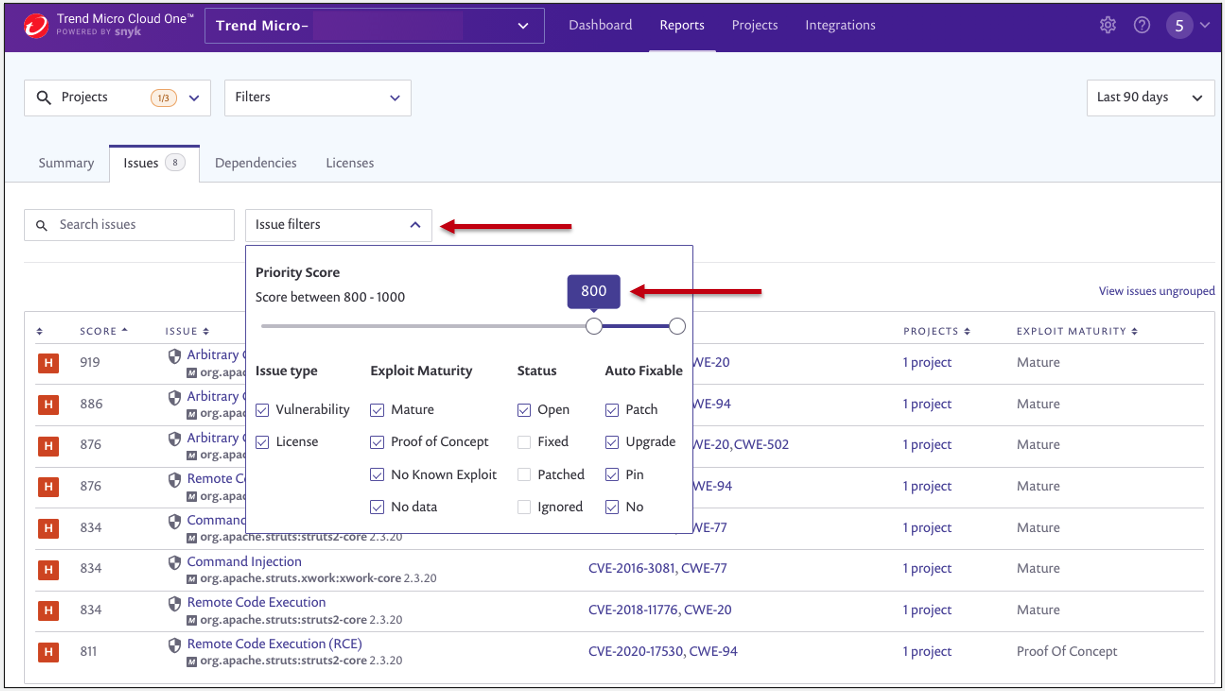Open Remote Code Execution (RCE) issue link

(274, 644)
